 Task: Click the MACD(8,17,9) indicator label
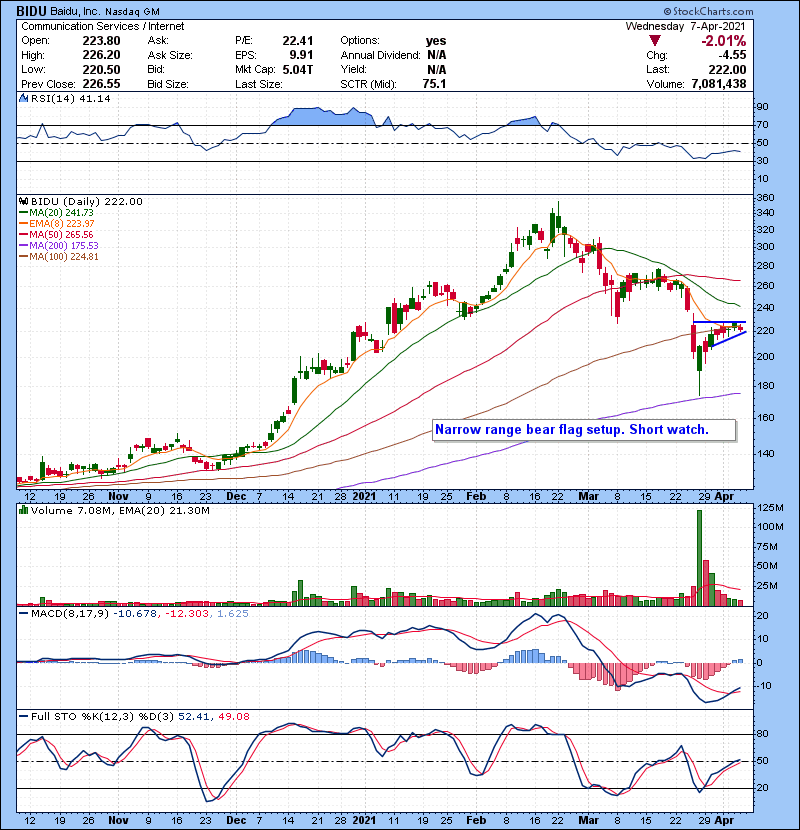coord(69,614)
